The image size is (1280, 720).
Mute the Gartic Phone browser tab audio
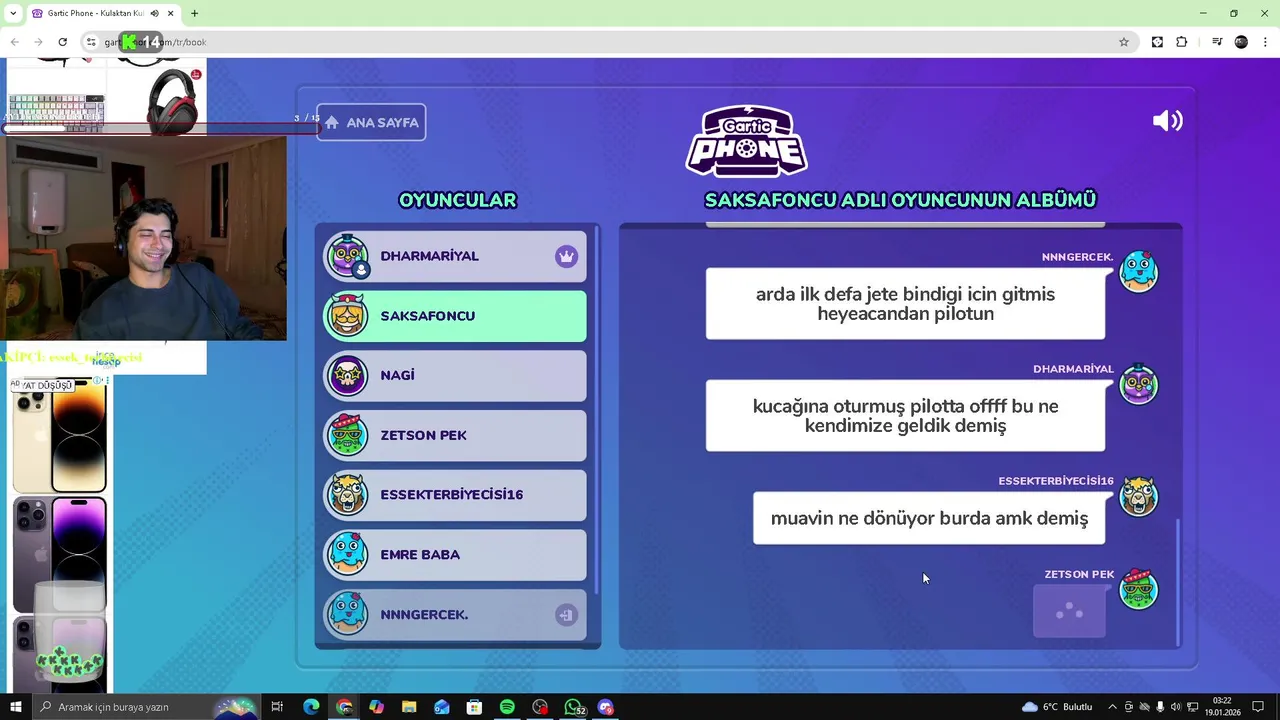(x=154, y=13)
